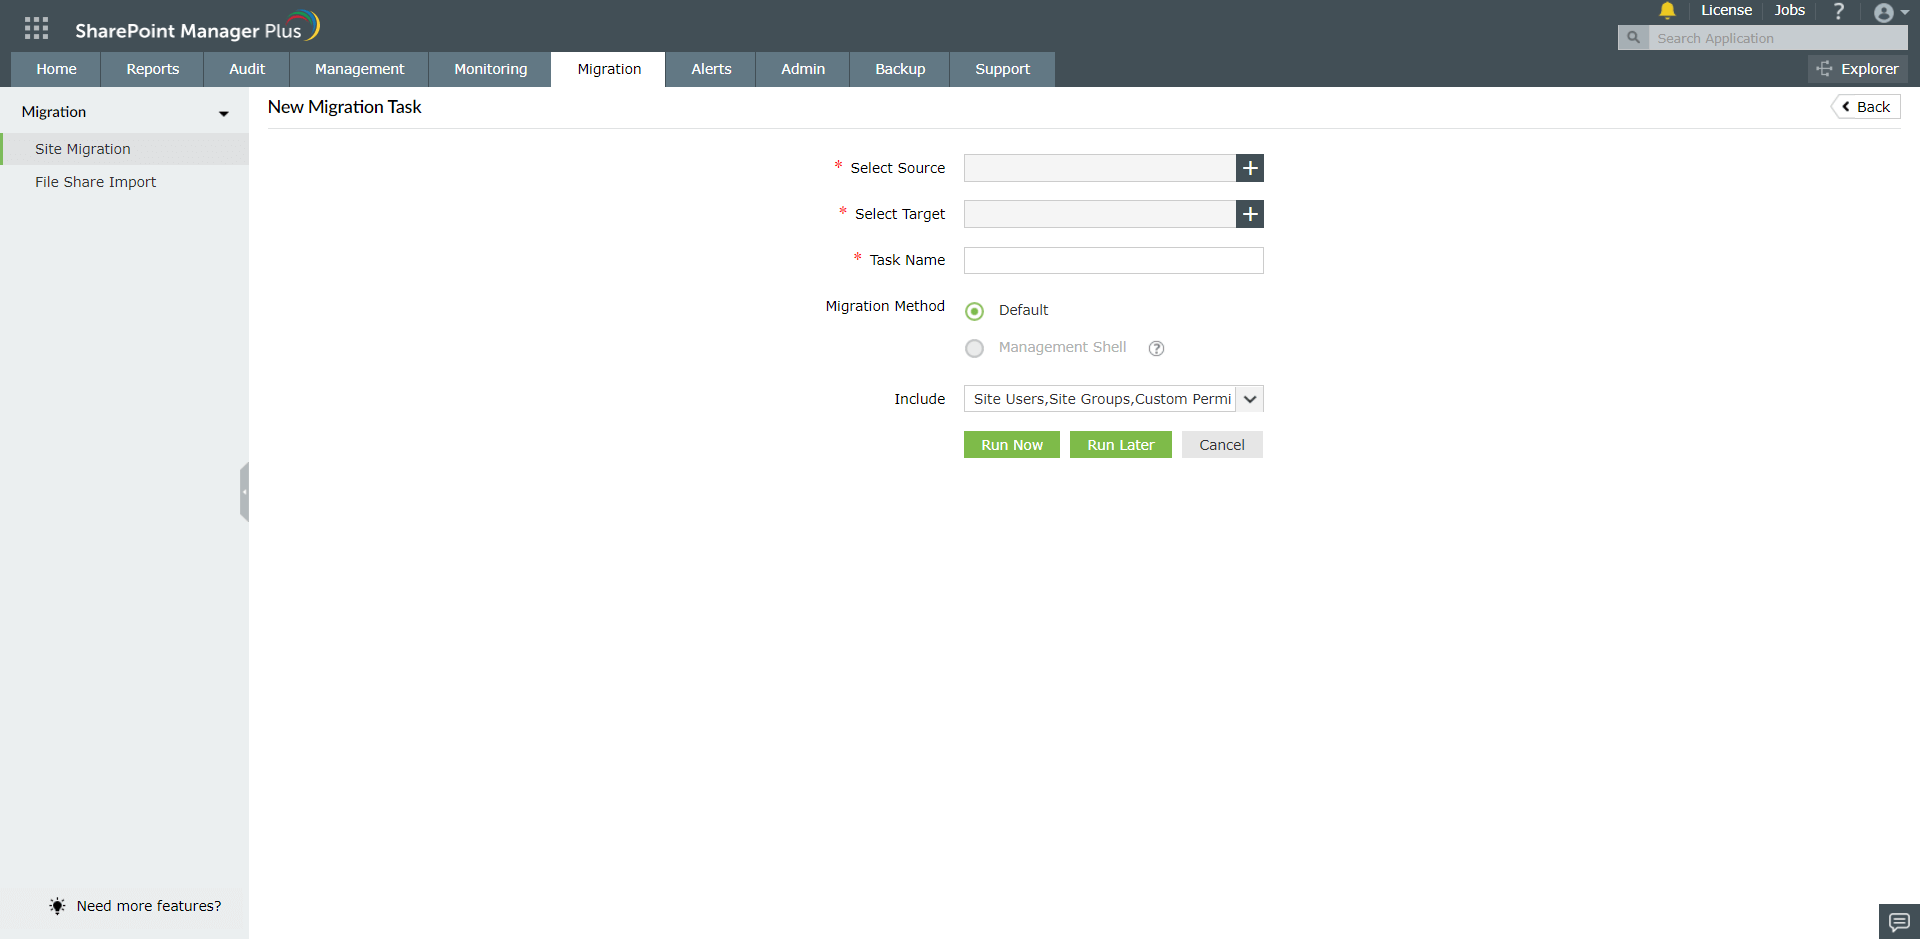Focus the Search Application box
The width and height of the screenshot is (1920, 939).
tap(1777, 38)
